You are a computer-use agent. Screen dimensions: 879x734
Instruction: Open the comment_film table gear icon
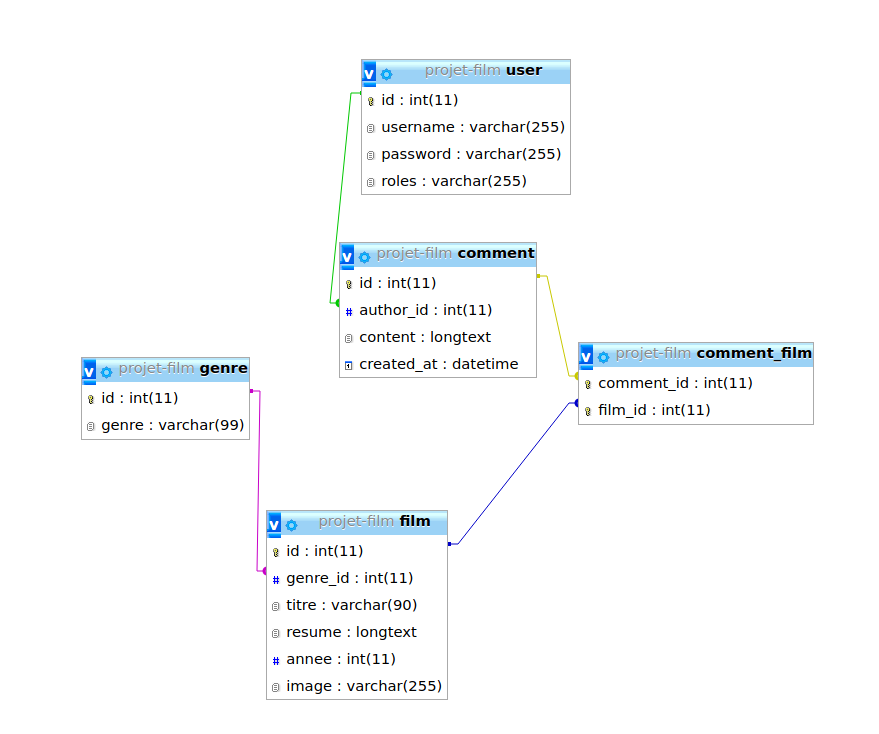pos(603,355)
